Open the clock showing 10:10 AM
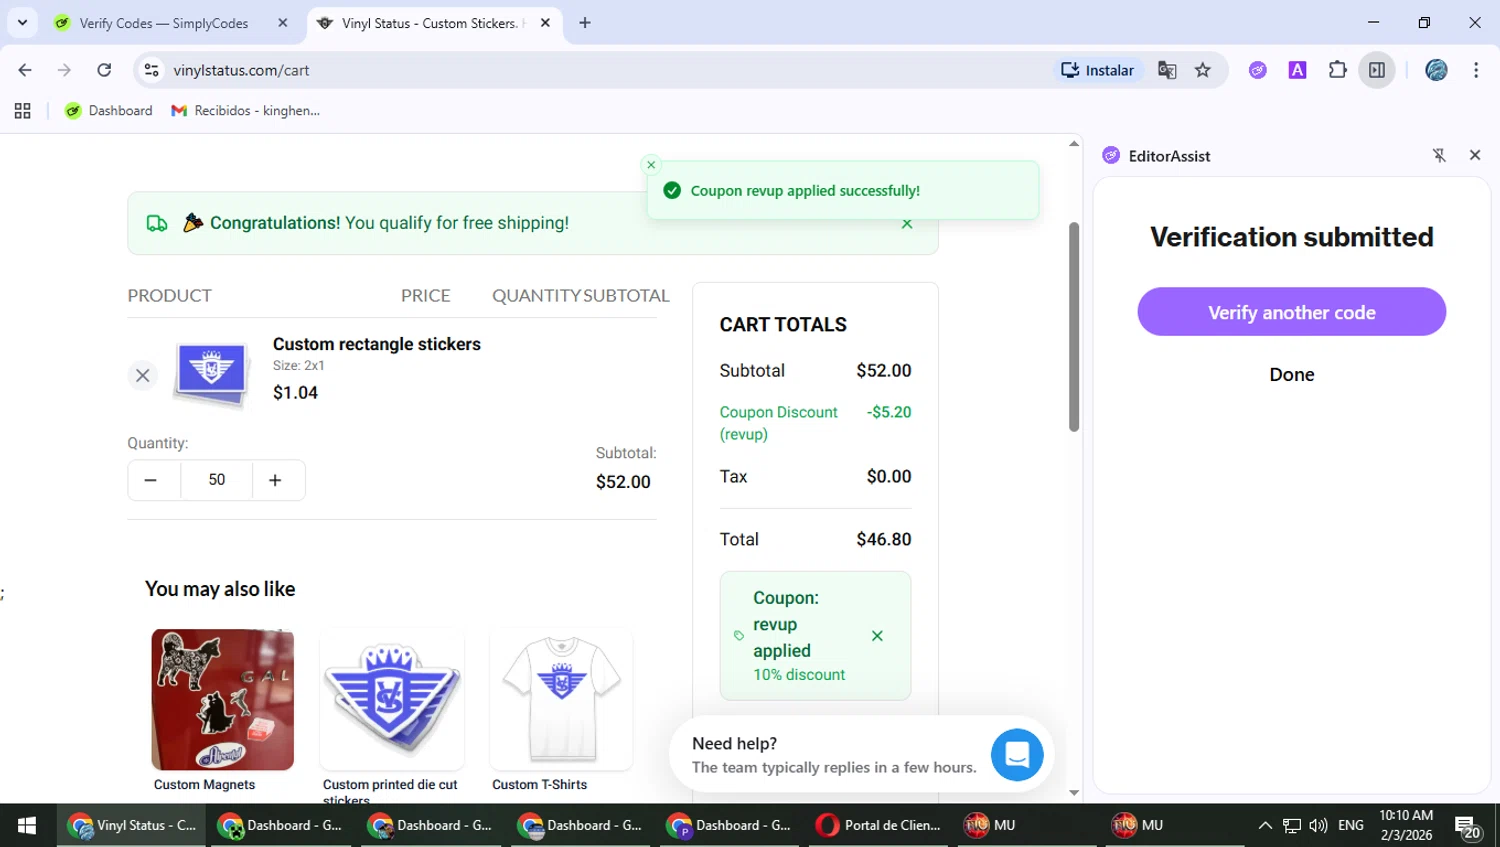 (x=1406, y=825)
